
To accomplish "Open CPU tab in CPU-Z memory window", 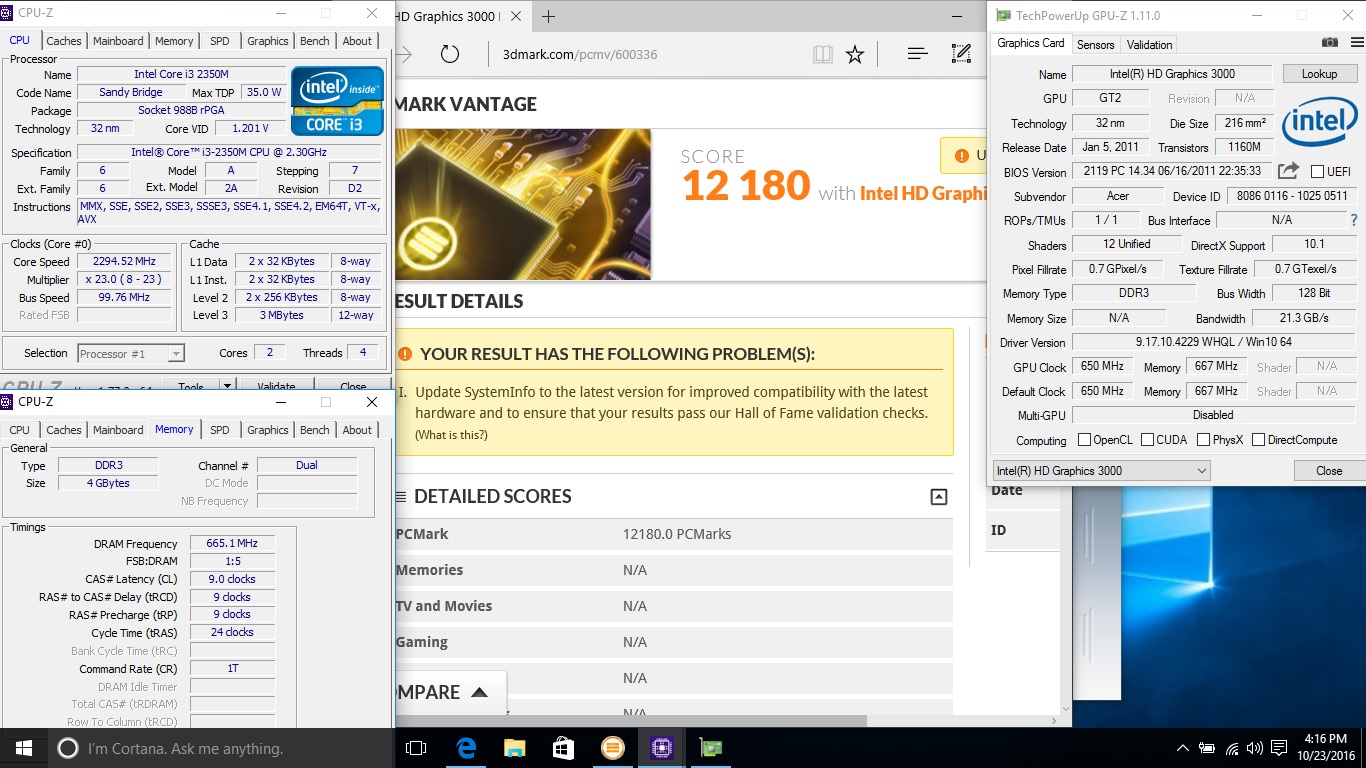I will pyautogui.click(x=20, y=430).
